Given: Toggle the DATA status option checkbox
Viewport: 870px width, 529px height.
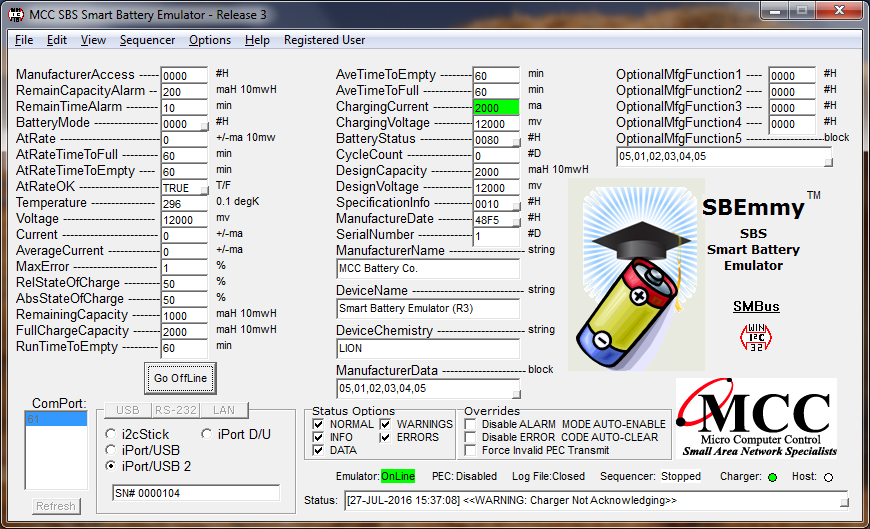Looking at the screenshot, I should (318, 450).
